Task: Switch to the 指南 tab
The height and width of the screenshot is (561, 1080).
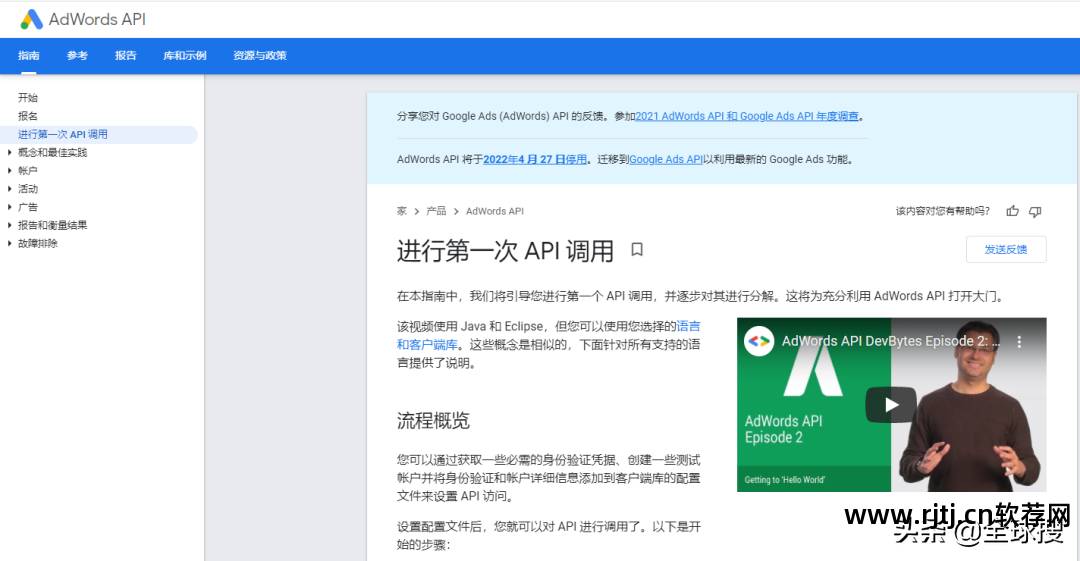Action: [x=28, y=56]
